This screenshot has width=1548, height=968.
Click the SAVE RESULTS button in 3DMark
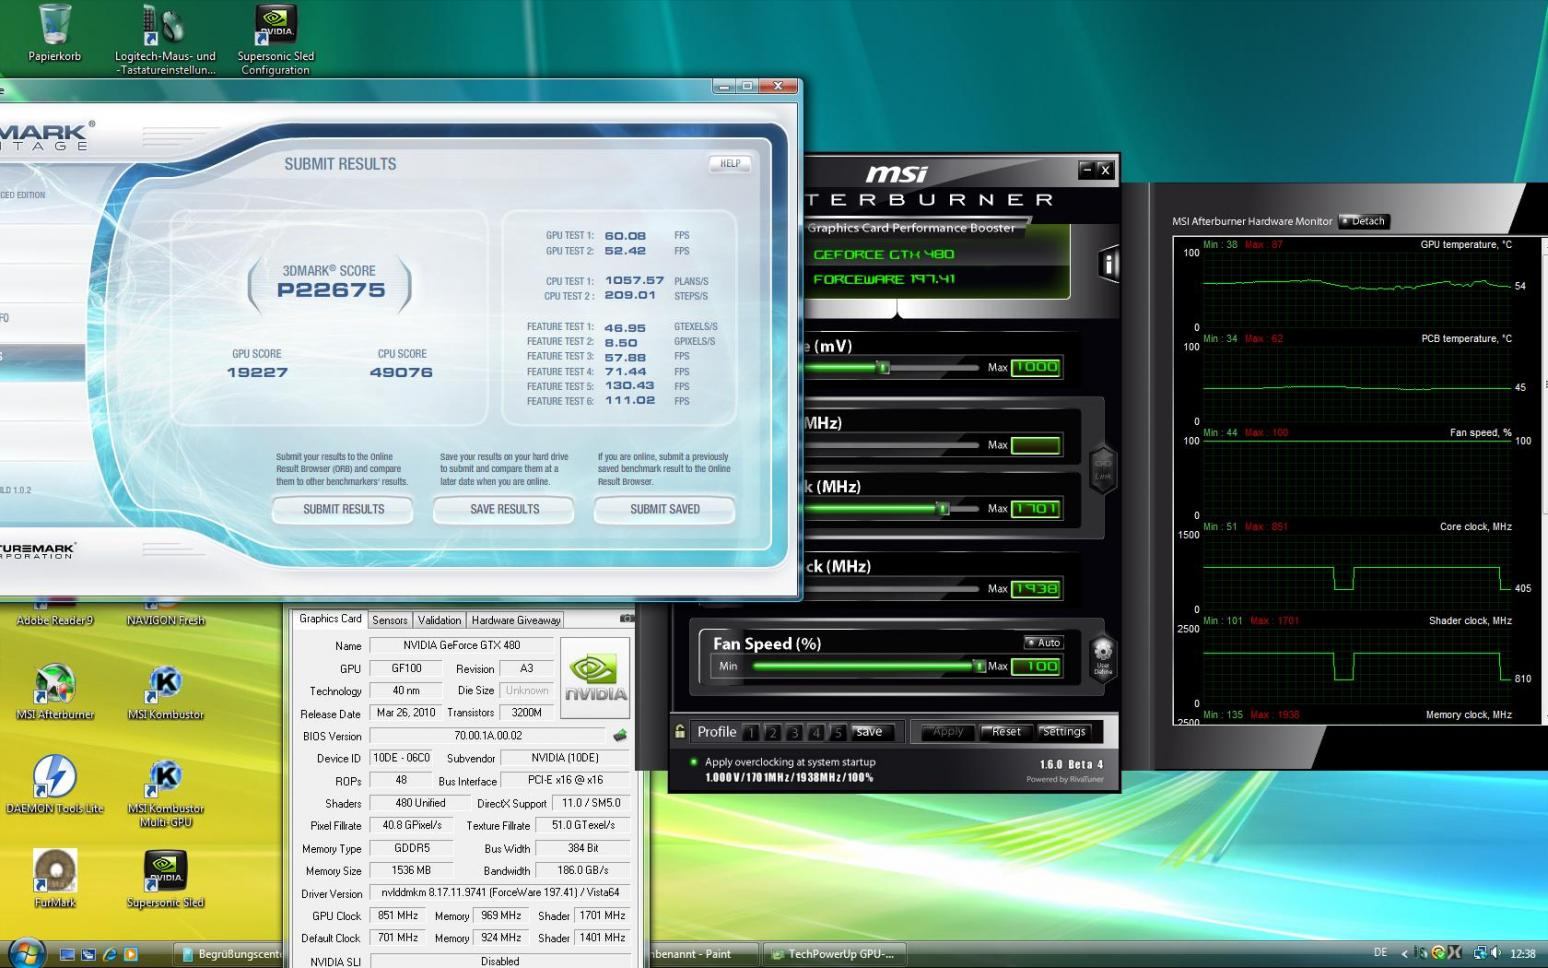504,509
